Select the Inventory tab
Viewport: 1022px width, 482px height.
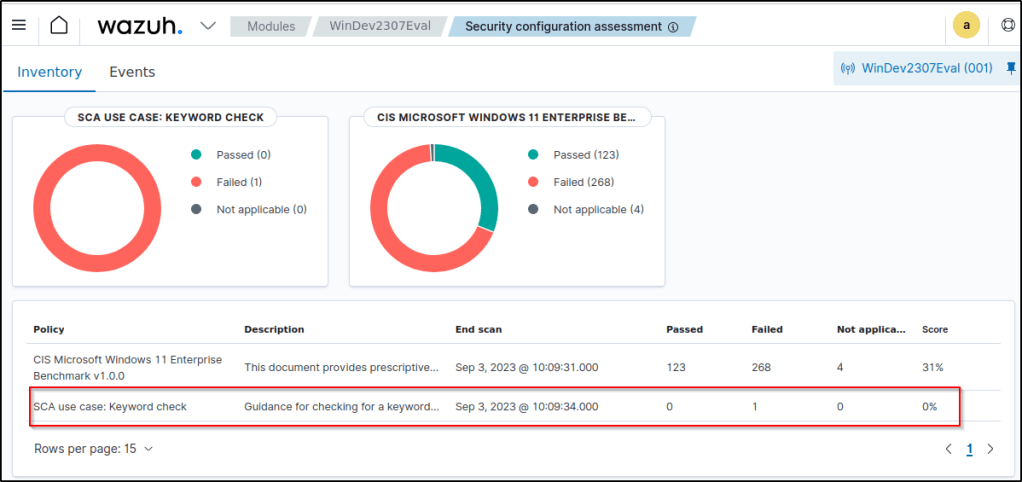[49, 72]
